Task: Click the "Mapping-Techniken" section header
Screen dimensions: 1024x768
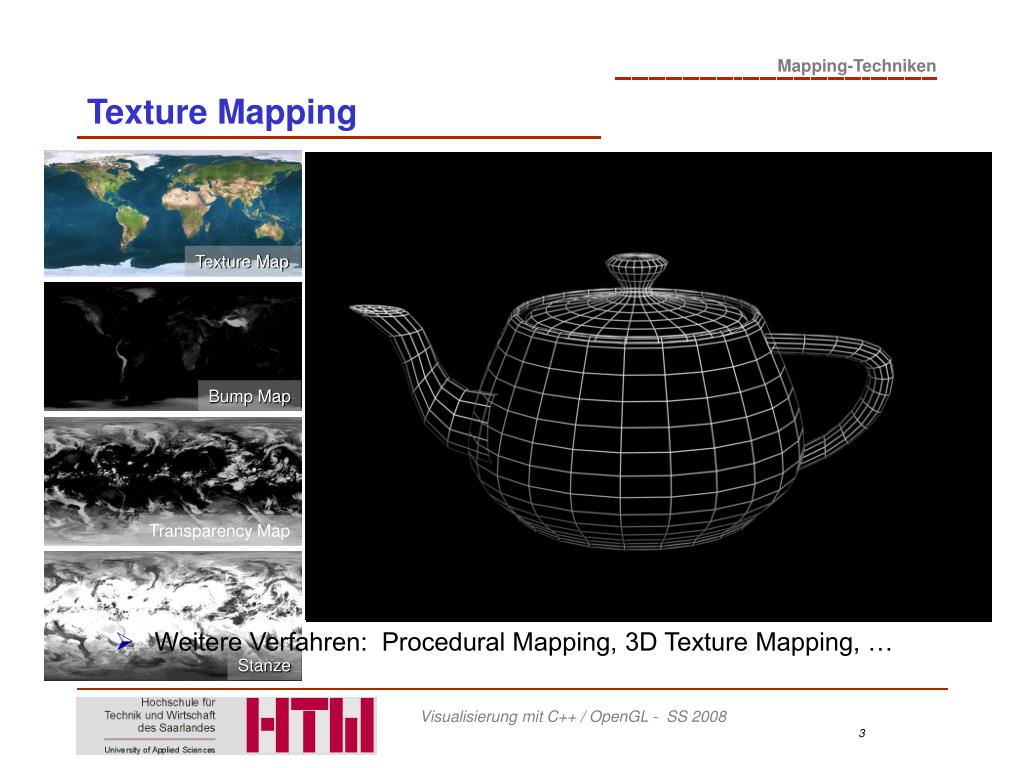Action: pos(856,67)
